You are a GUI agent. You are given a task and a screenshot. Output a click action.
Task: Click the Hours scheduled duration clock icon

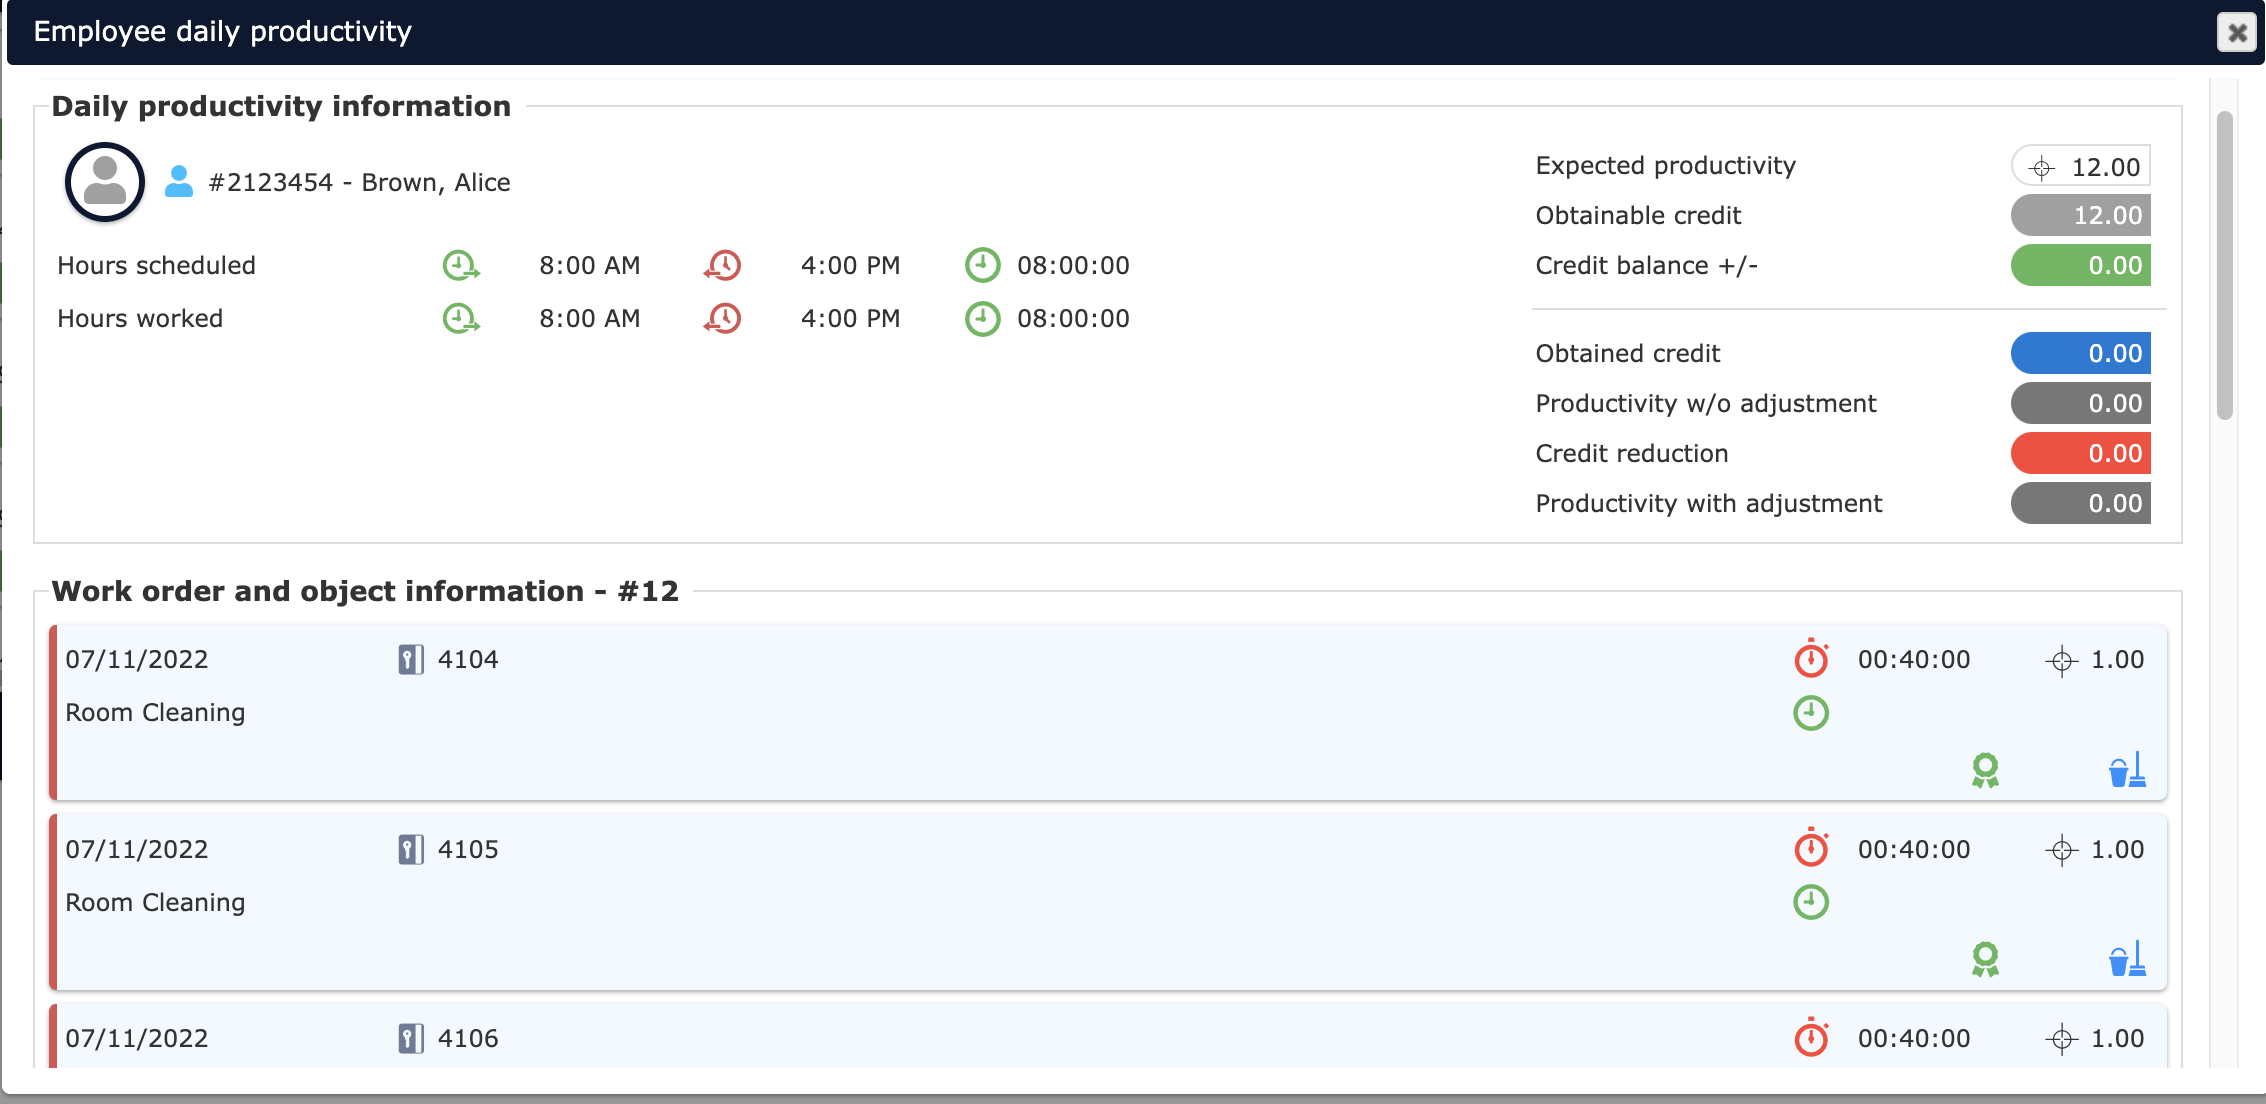tap(982, 266)
